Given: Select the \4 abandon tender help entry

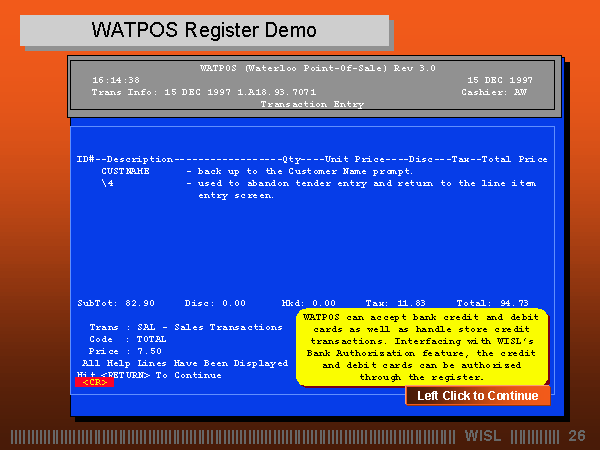Looking at the screenshot, I should pyautogui.click(x=106, y=184).
